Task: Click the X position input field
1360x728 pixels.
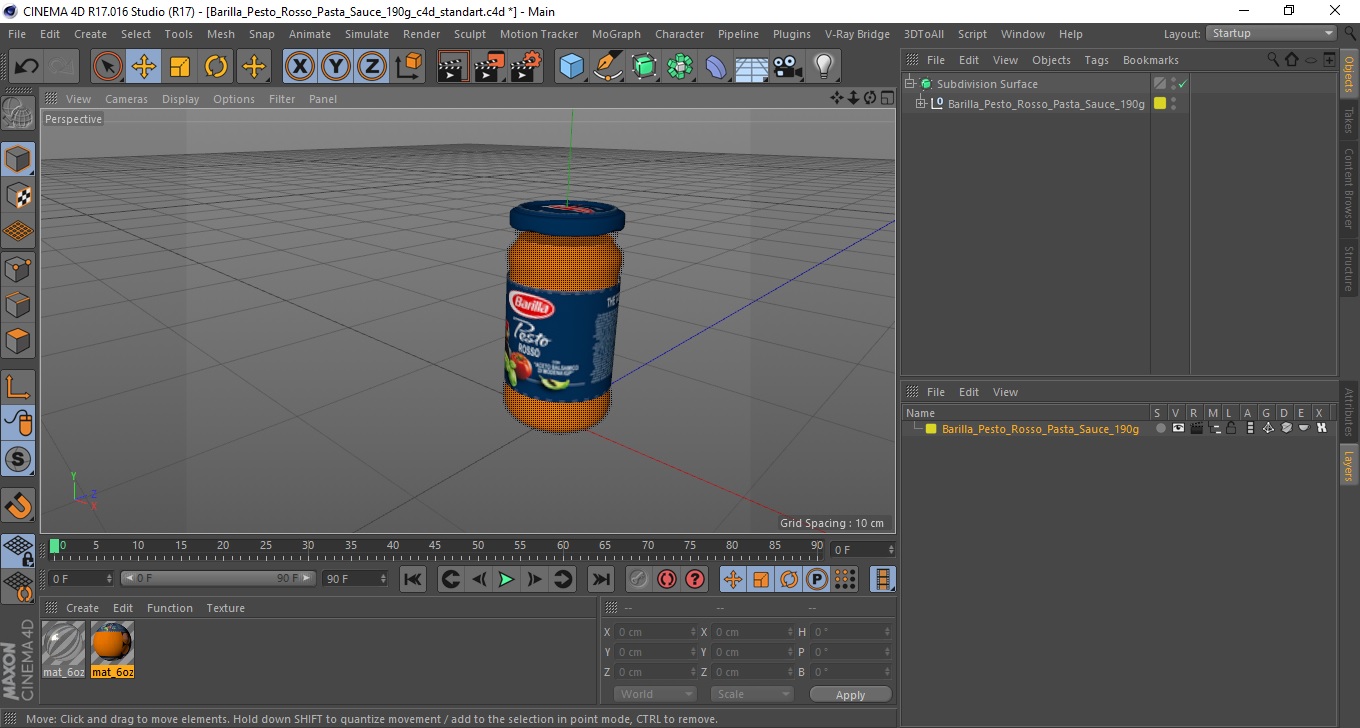Action: tap(655, 632)
